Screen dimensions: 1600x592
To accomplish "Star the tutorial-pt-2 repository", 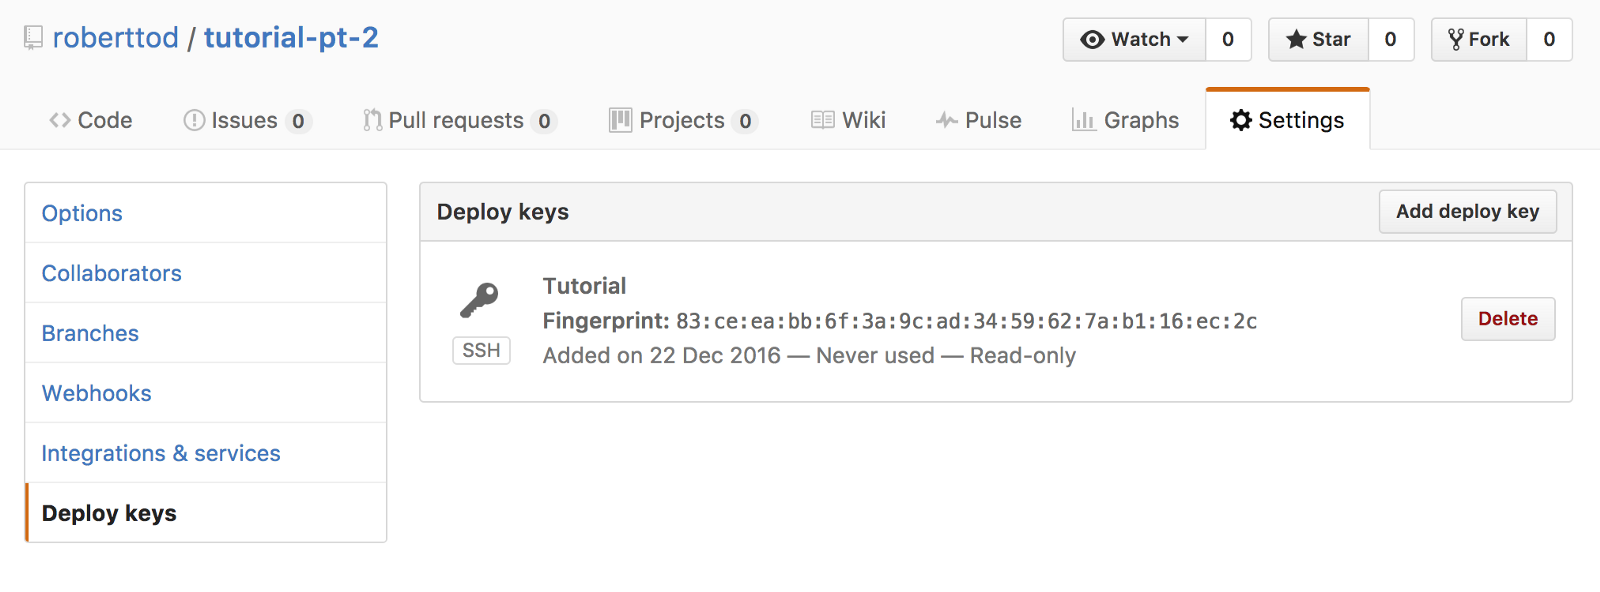I will point(1318,39).
